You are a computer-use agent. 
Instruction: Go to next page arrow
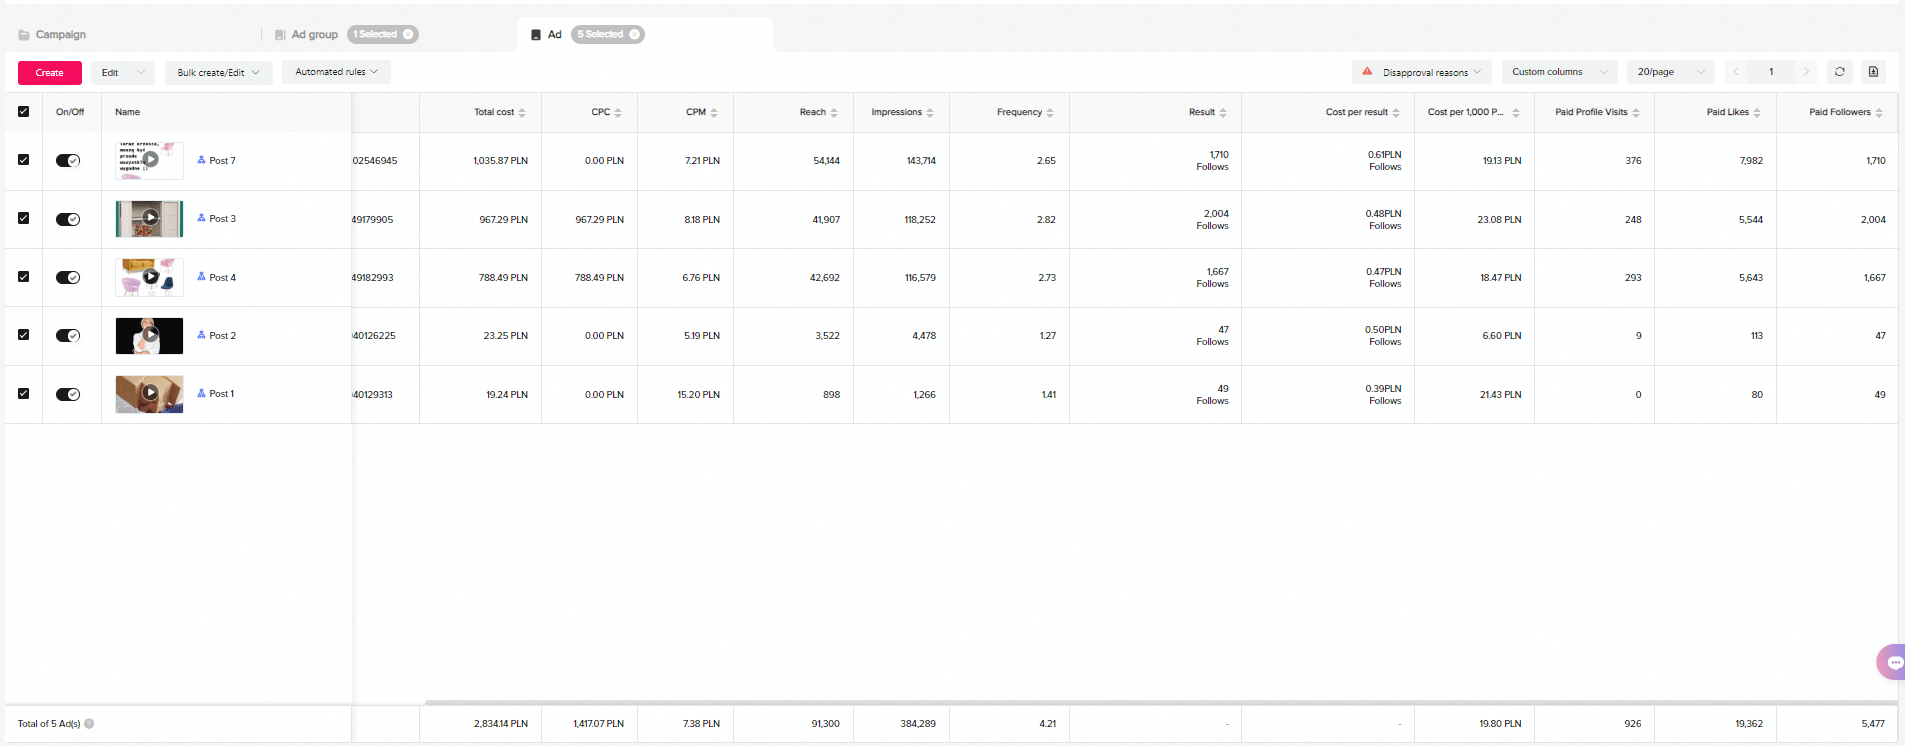[x=1806, y=72]
